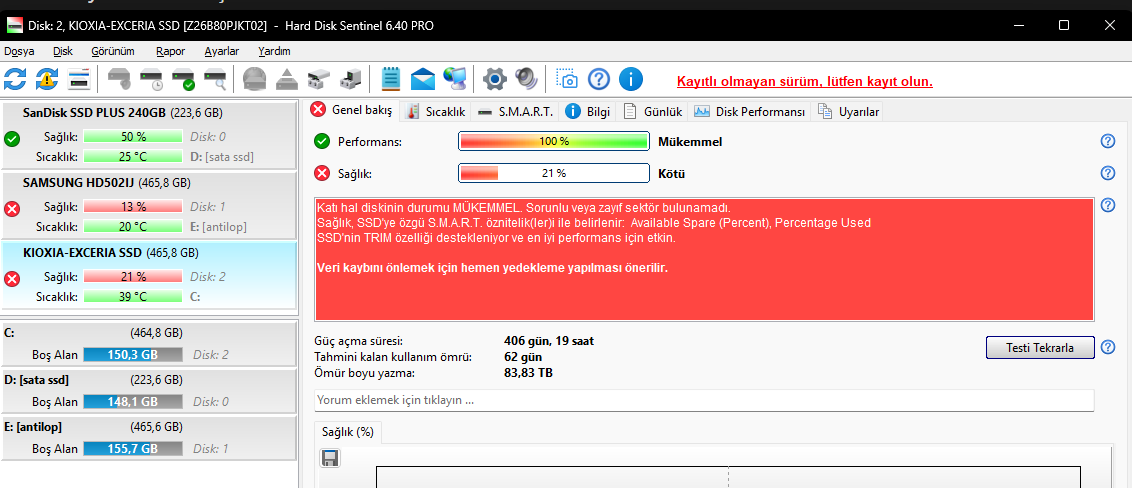Viewport: 1132px width, 488px height.
Task: Select the C: partition entry
Action: coord(148,344)
